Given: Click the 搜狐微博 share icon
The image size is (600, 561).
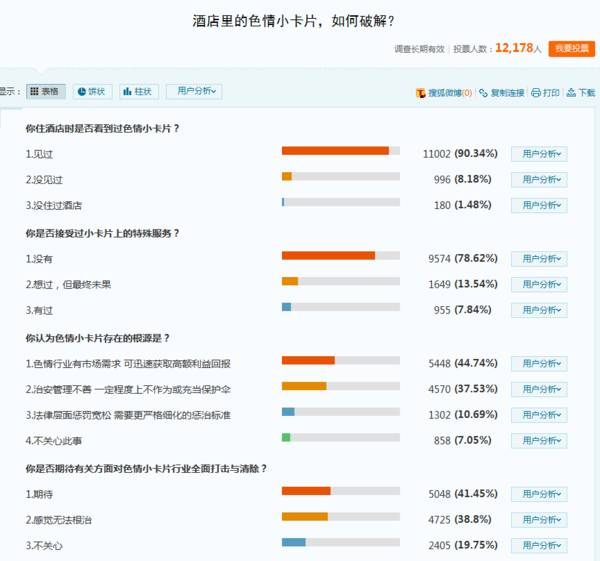Looking at the screenshot, I should coord(421,93).
